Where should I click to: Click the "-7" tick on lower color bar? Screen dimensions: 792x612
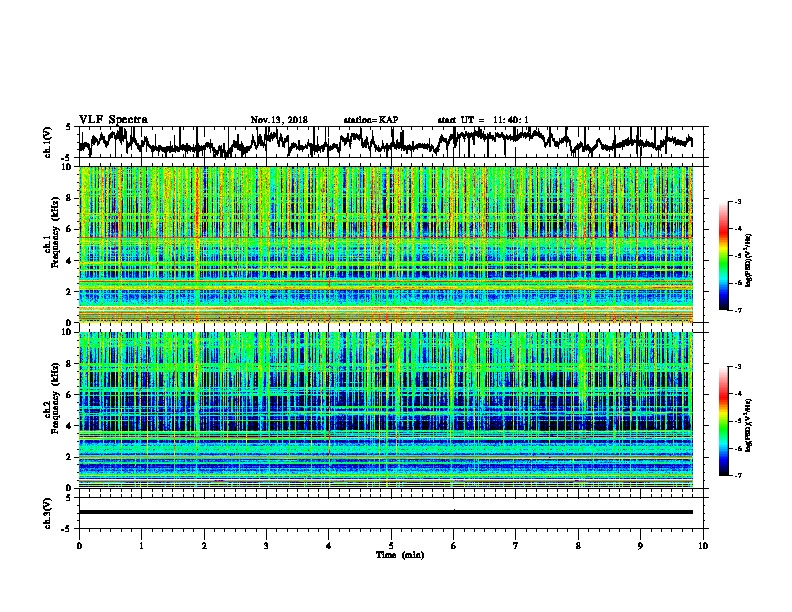pyautogui.click(x=738, y=476)
